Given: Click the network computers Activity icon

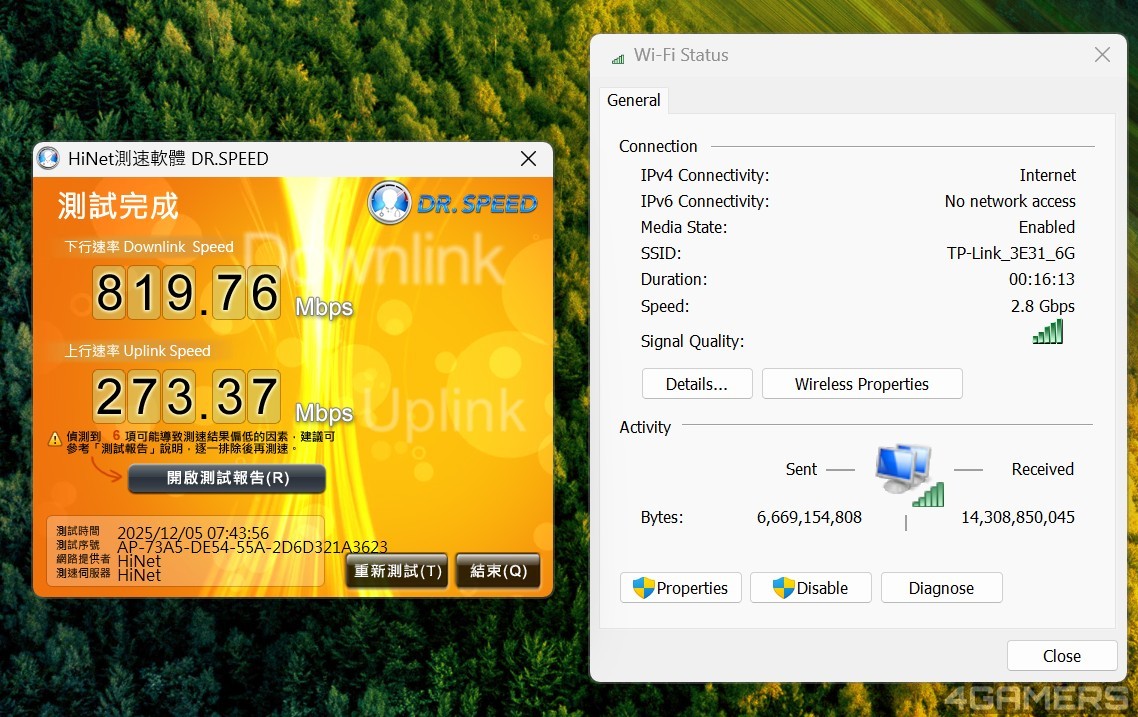Looking at the screenshot, I should coord(908,475).
